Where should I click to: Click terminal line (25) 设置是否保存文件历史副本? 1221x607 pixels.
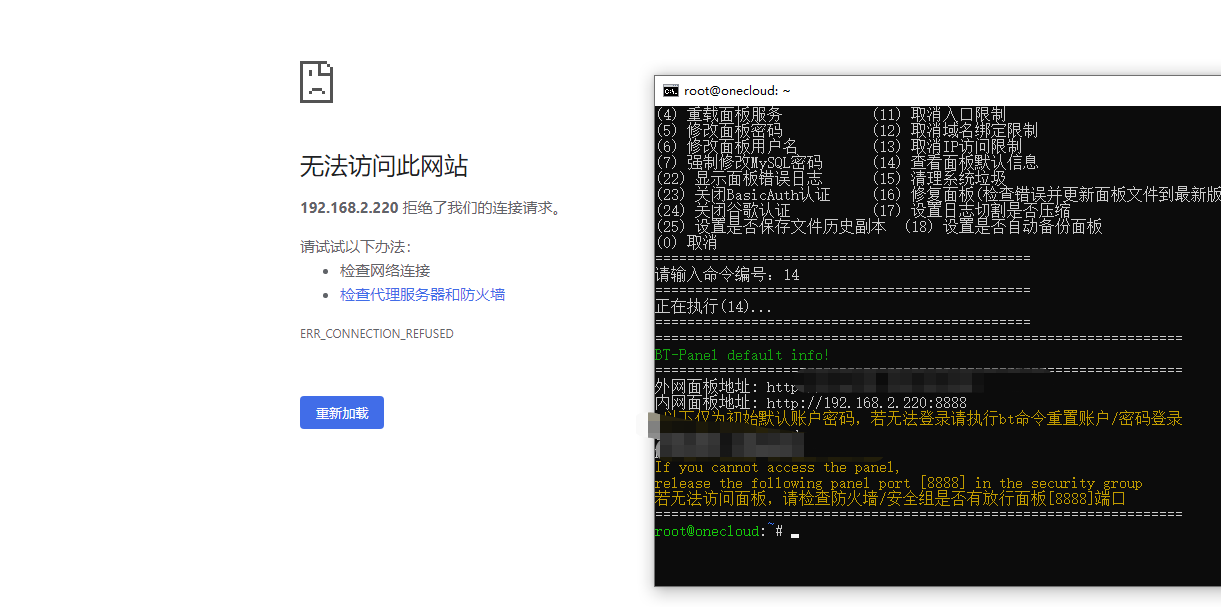click(771, 226)
